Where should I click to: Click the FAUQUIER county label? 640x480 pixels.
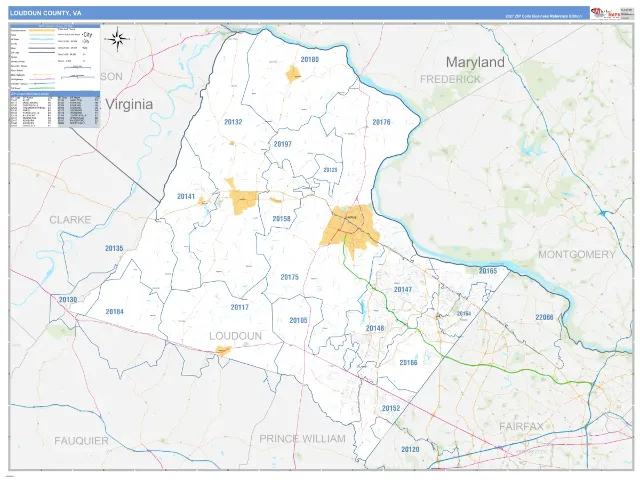coord(82,441)
